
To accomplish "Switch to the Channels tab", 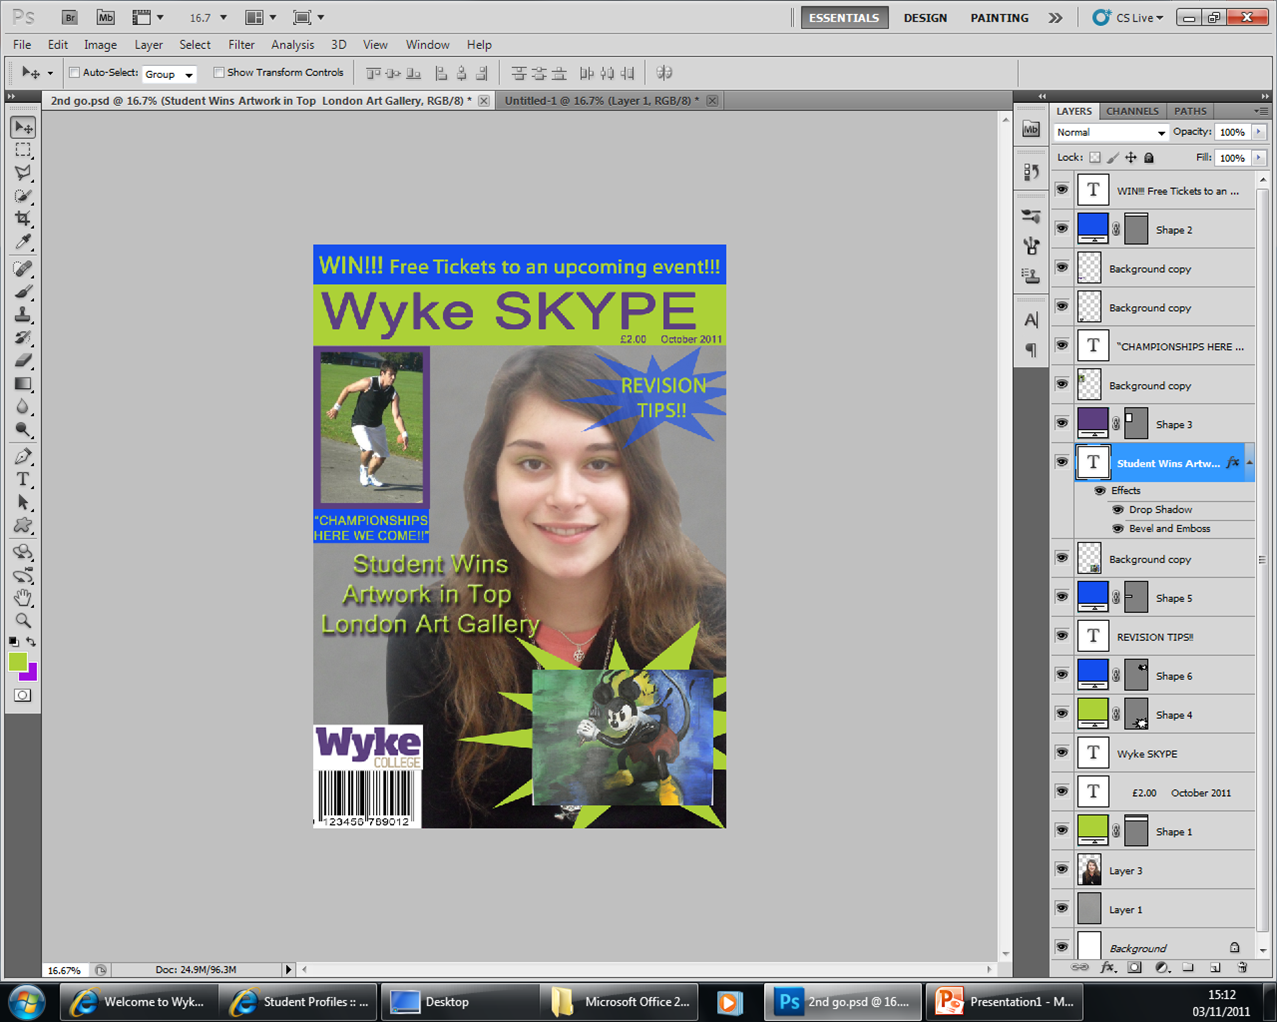I will click(1132, 111).
